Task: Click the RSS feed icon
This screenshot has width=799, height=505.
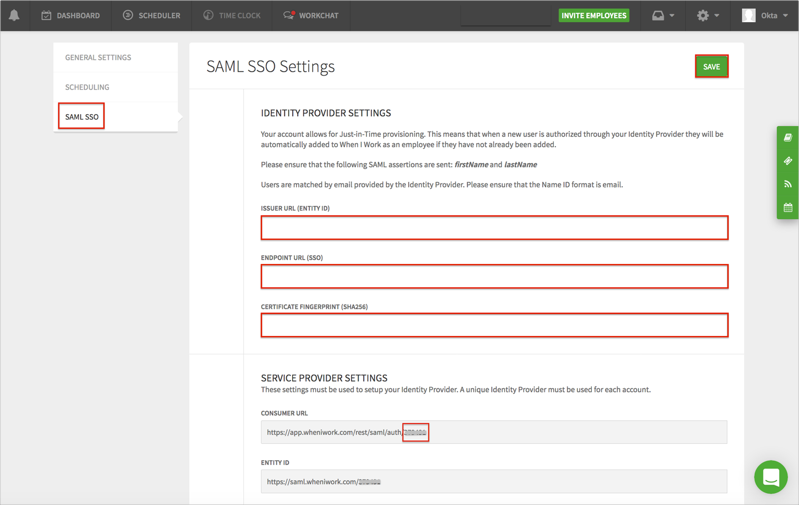Action: pyautogui.click(x=788, y=184)
